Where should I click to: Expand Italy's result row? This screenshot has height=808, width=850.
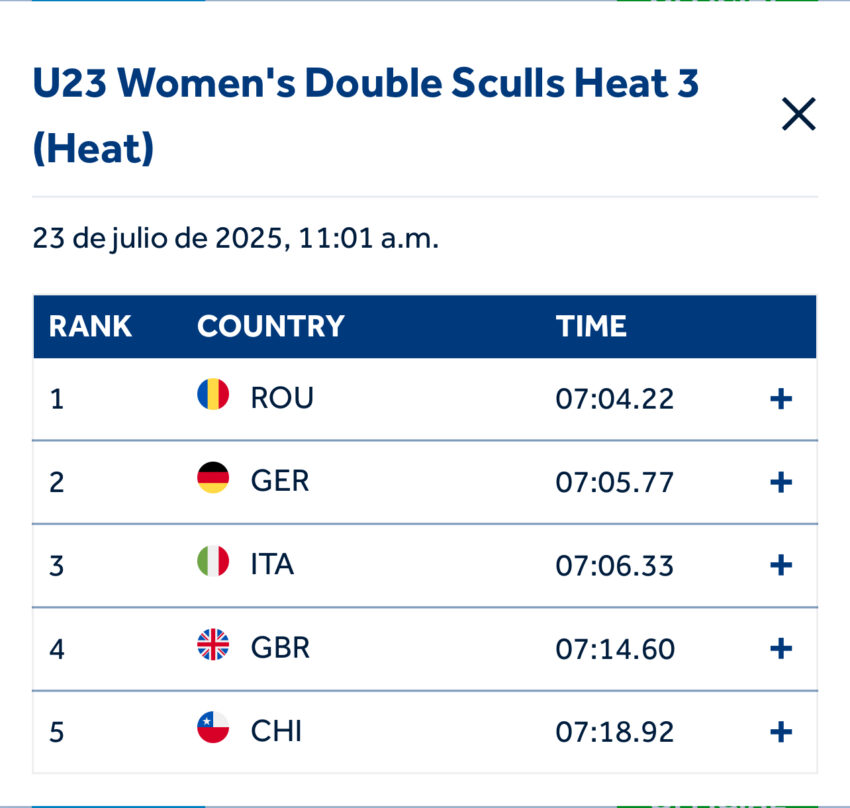(x=781, y=565)
